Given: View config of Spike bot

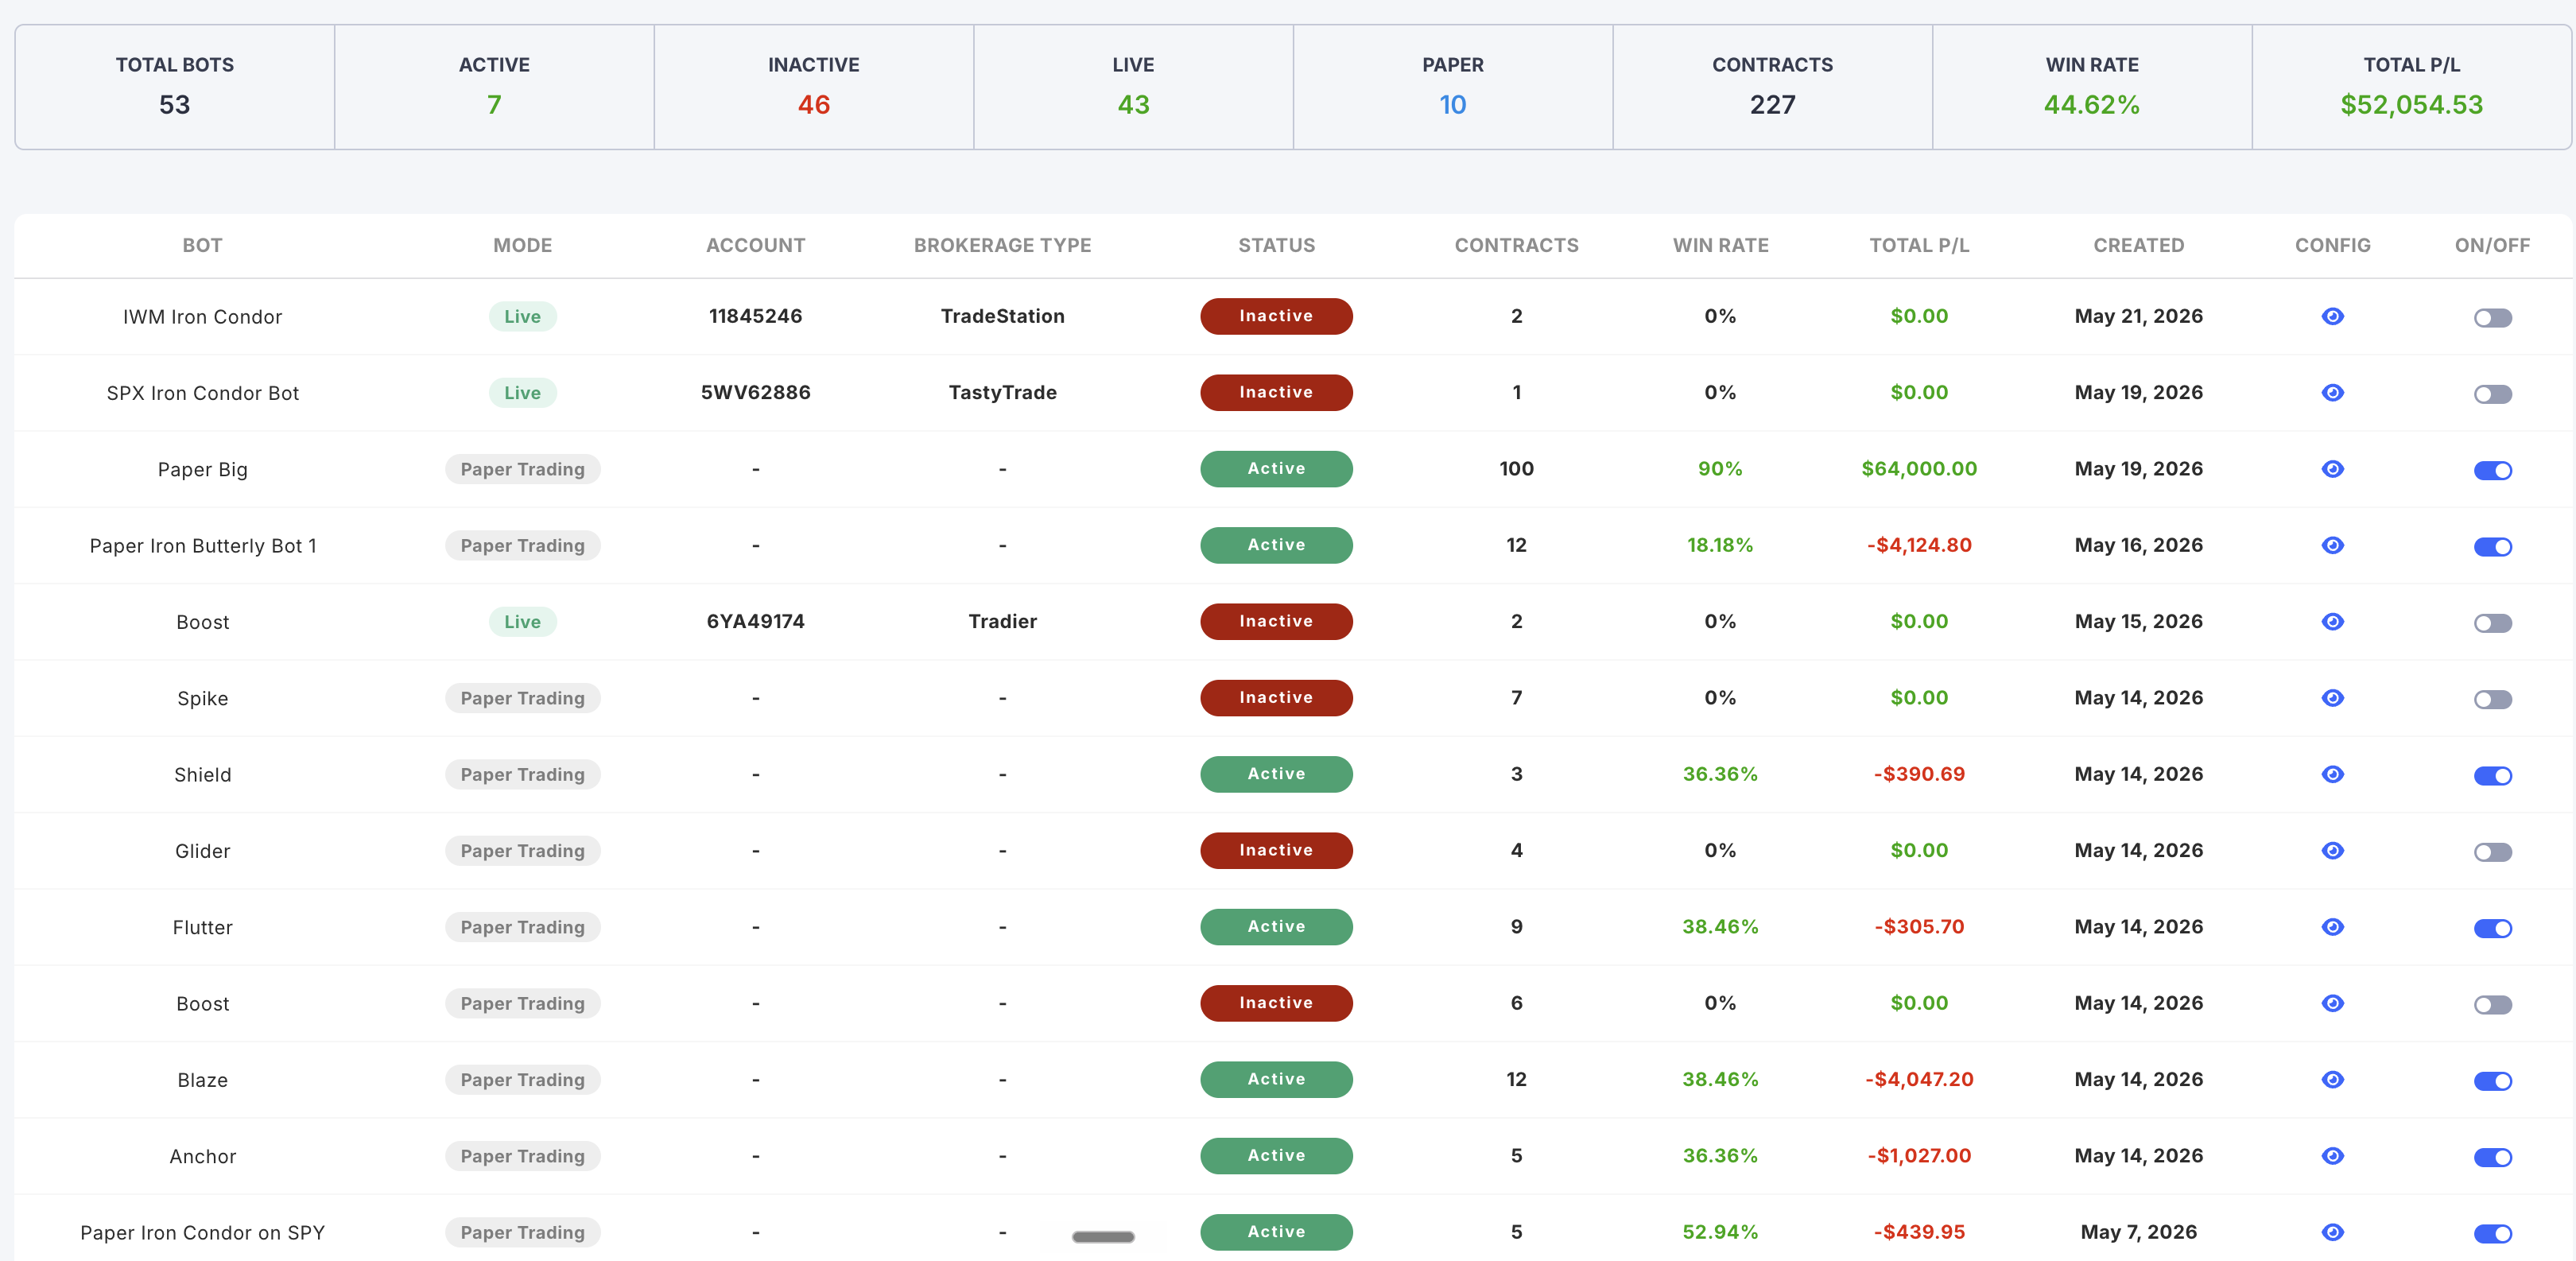Looking at the screenshot, I should [2332, 698].
